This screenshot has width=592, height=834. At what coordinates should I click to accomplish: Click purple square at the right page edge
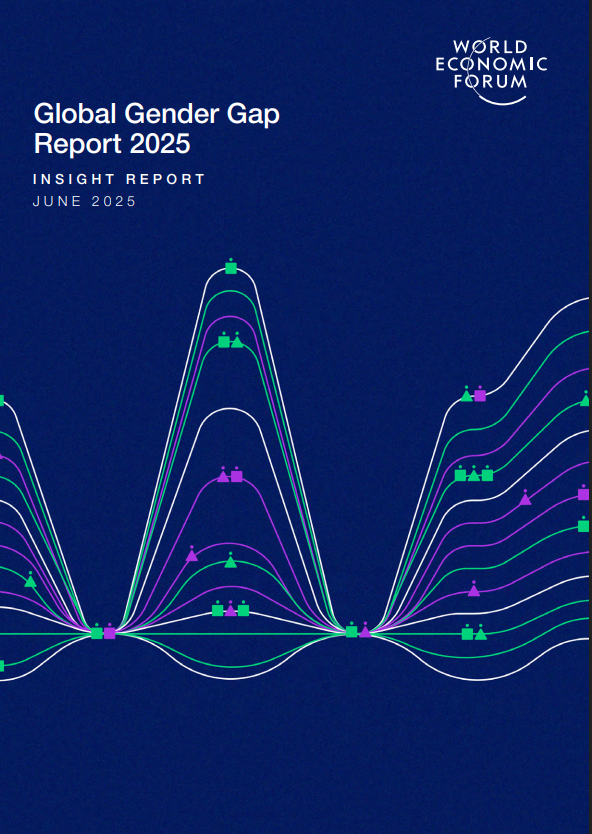[x=583, y=494]
